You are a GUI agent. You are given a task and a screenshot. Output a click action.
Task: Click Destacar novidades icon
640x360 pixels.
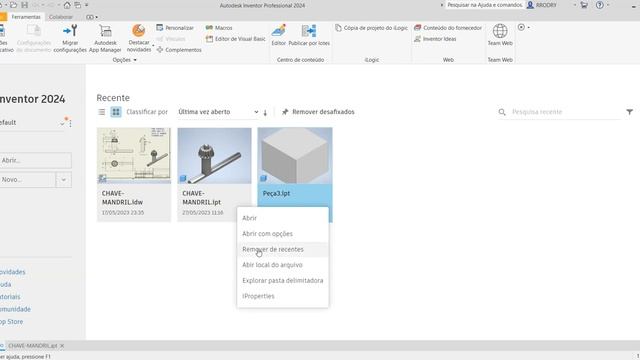(x=139, y=31)
